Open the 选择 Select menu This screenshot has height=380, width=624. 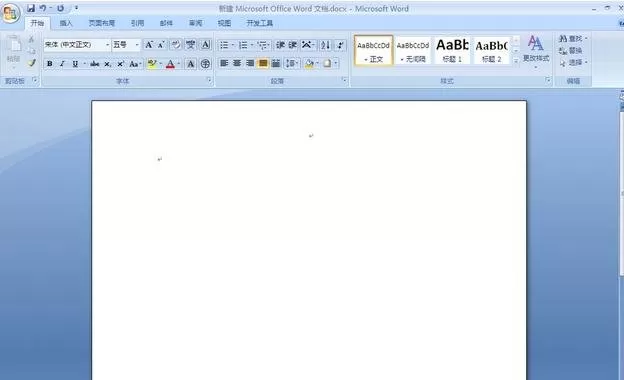pos(573,62)
